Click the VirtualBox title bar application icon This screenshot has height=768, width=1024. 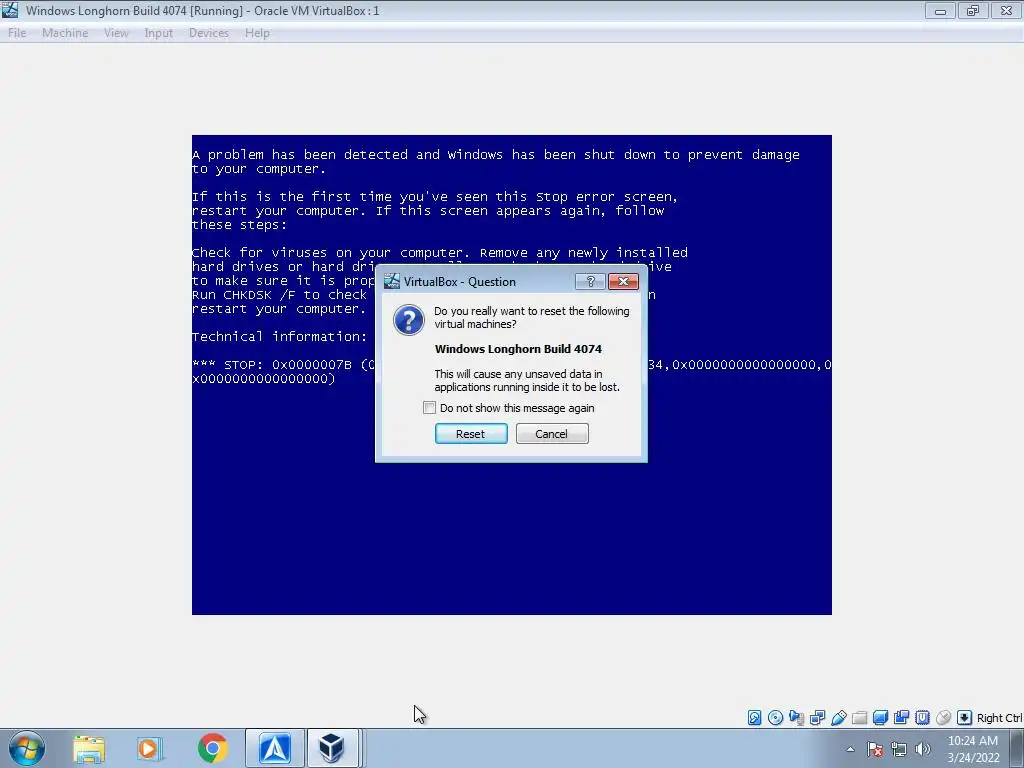(10, 10)
